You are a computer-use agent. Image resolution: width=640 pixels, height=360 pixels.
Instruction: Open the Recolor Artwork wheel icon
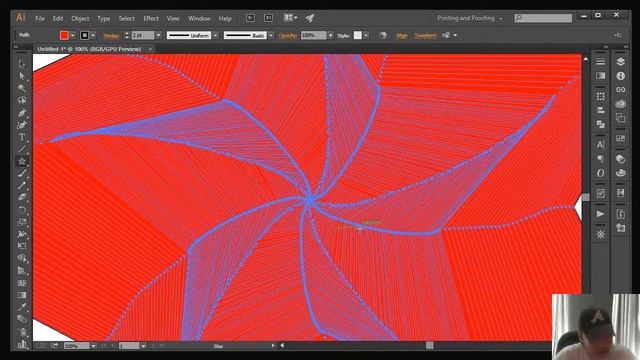coord(383,36)
